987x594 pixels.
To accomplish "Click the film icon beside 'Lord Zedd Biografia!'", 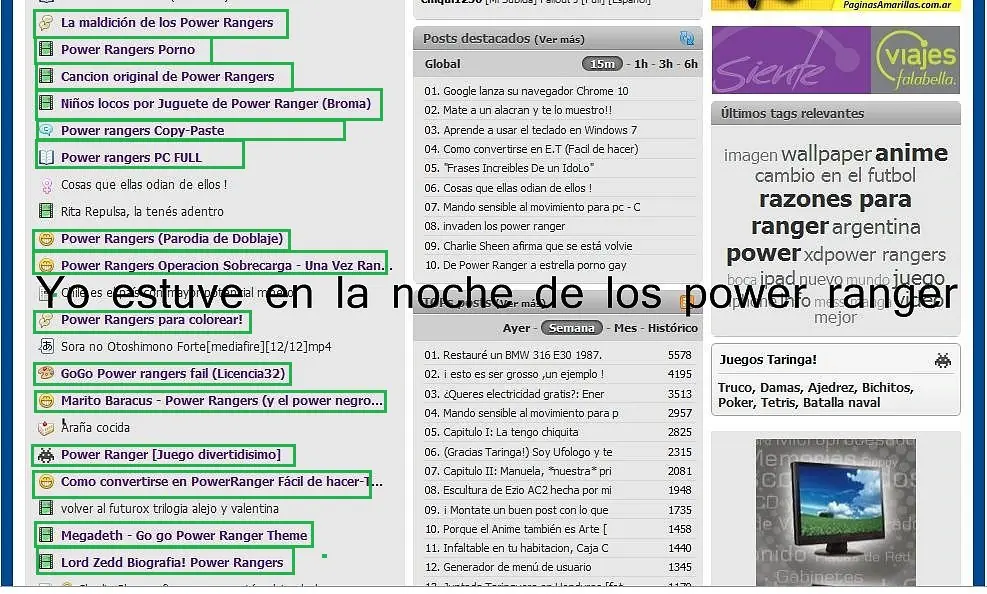I will [x=46, y=562].
